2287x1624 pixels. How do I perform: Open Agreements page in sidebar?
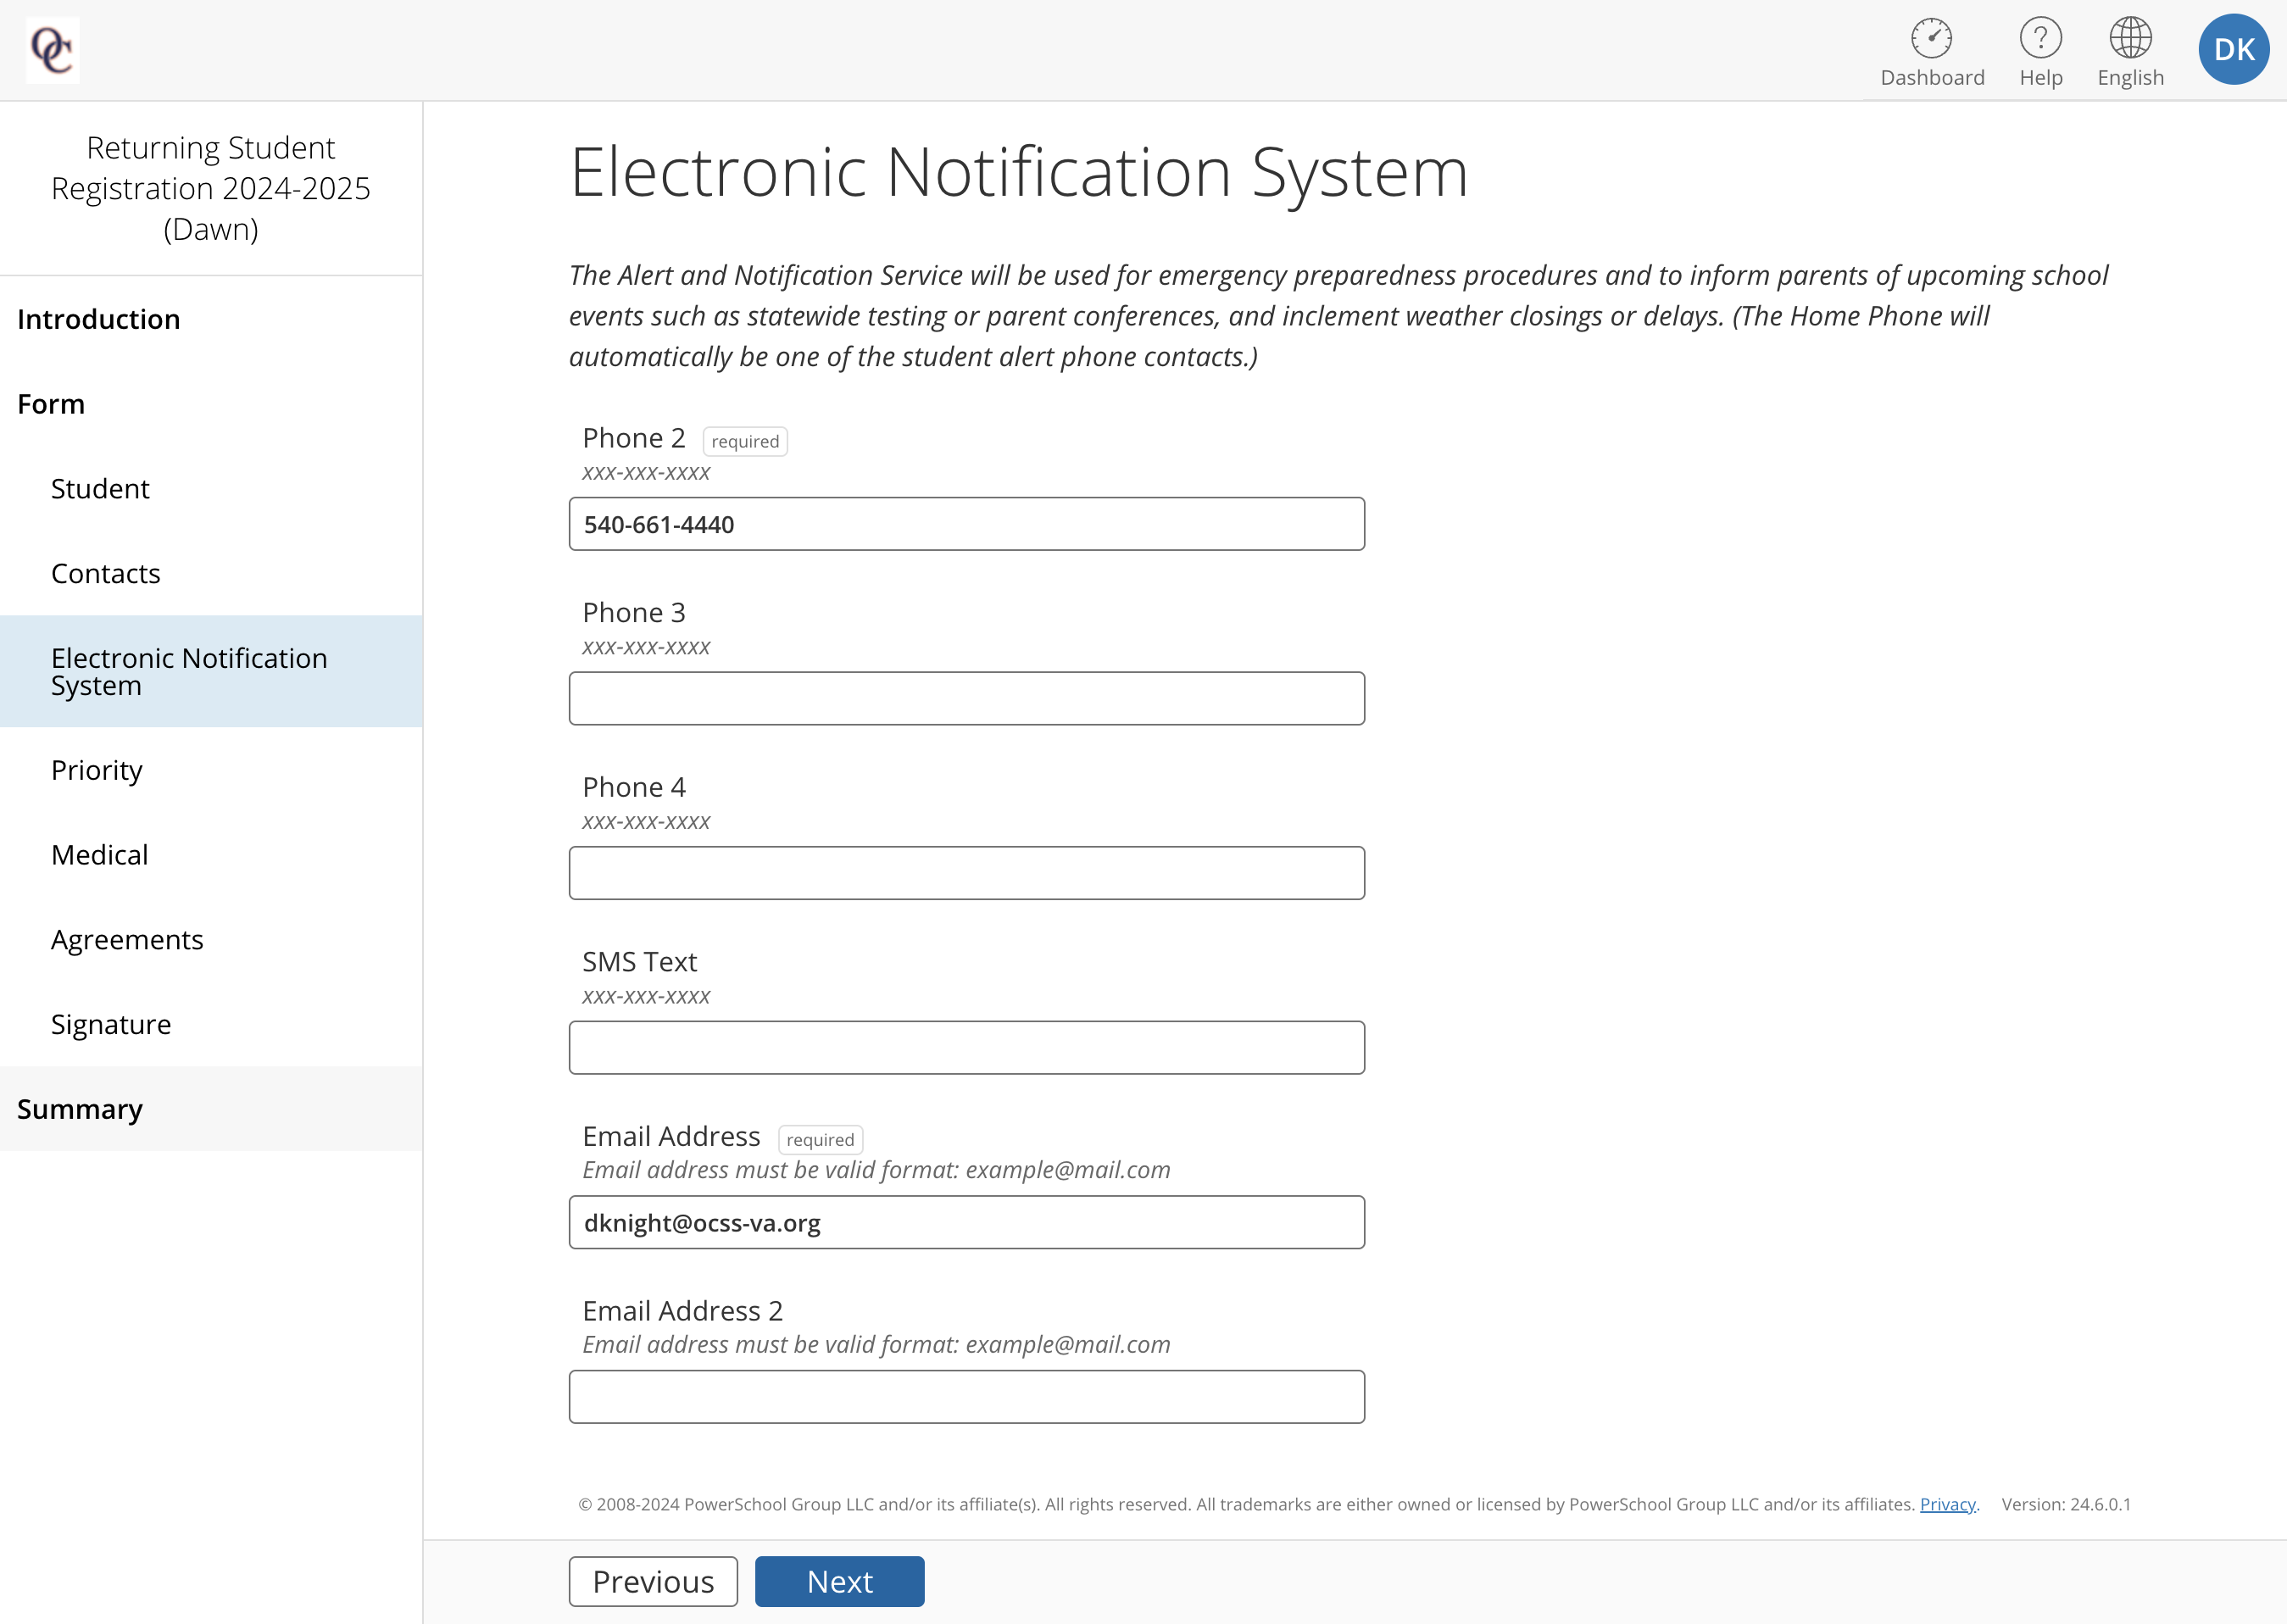[127, 940]
